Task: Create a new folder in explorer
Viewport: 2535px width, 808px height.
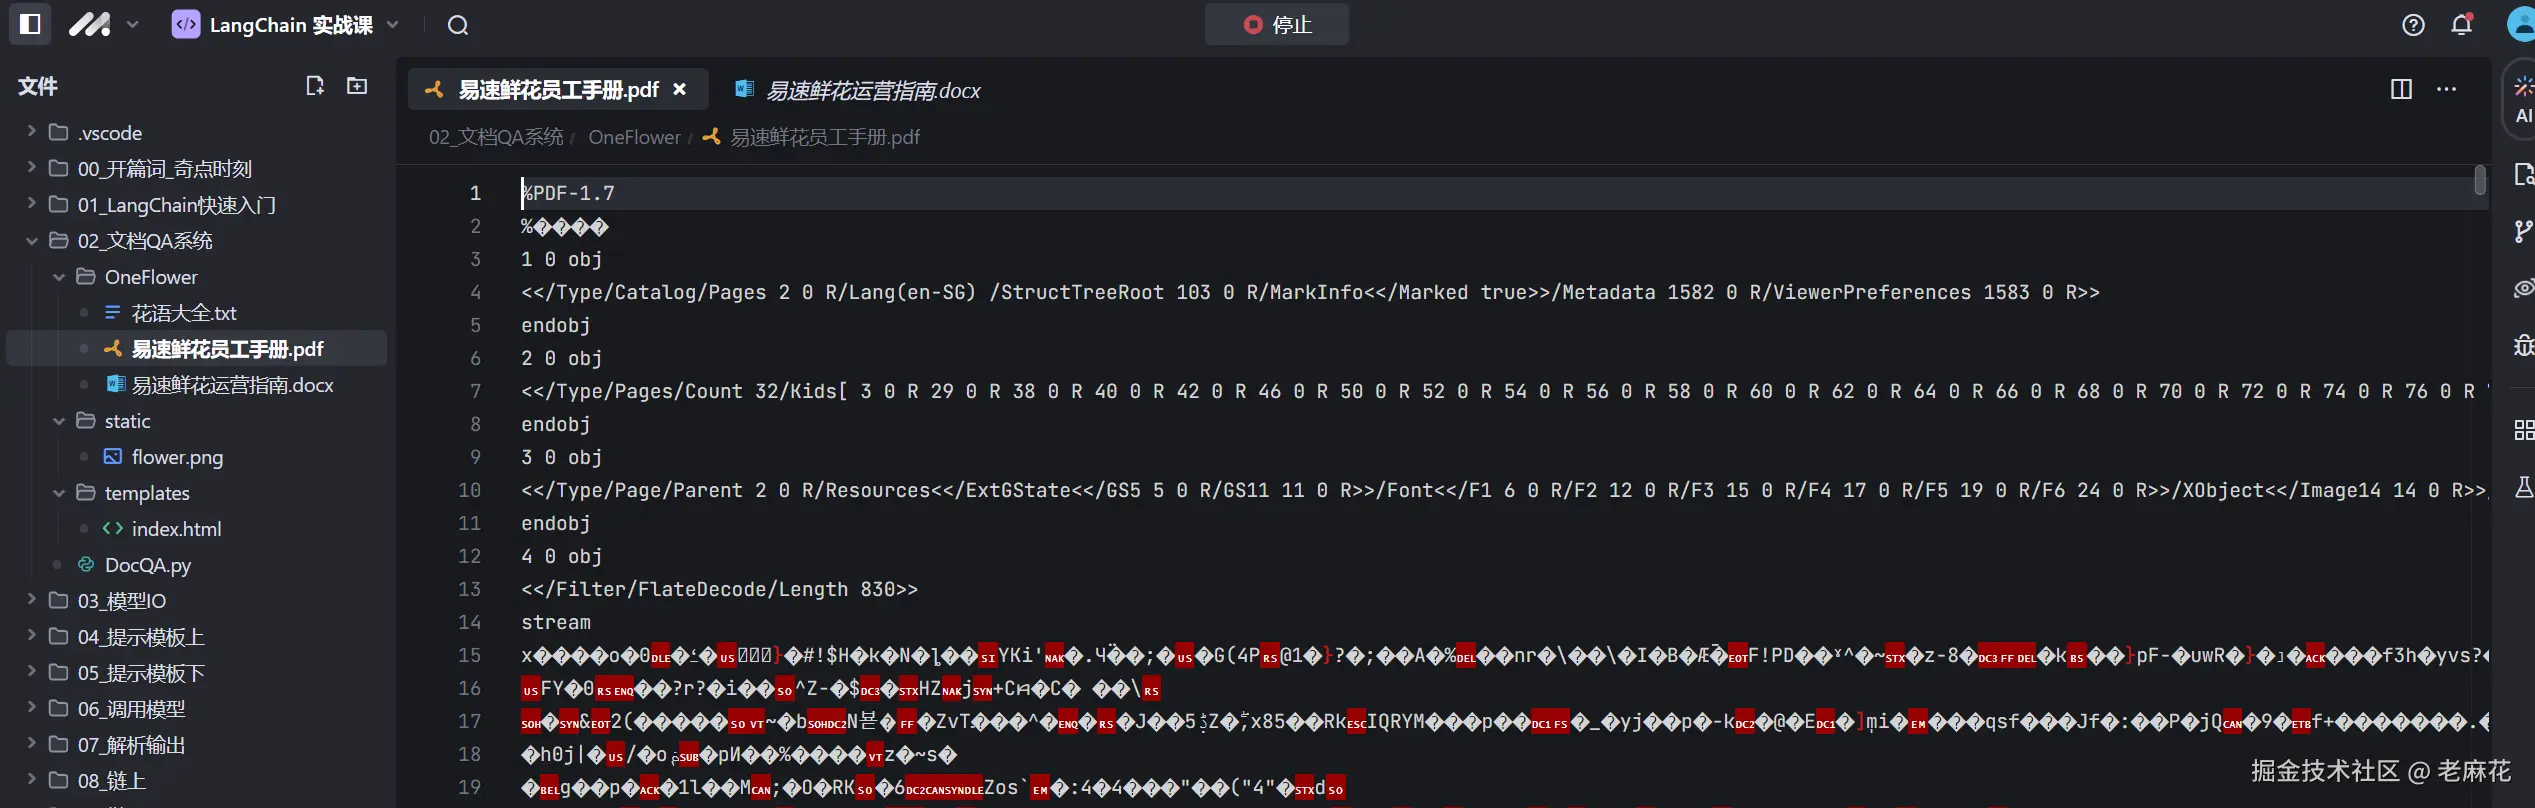Action: 357,86
